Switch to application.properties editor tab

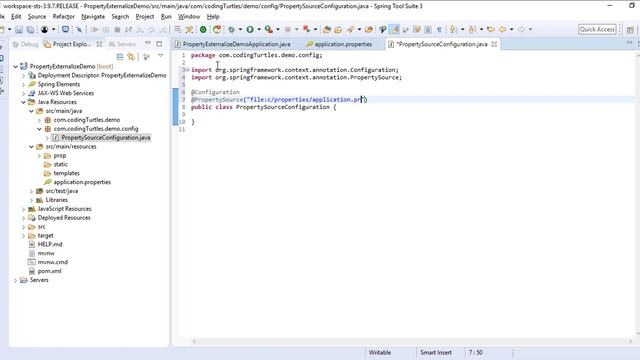tap(339, 44)
